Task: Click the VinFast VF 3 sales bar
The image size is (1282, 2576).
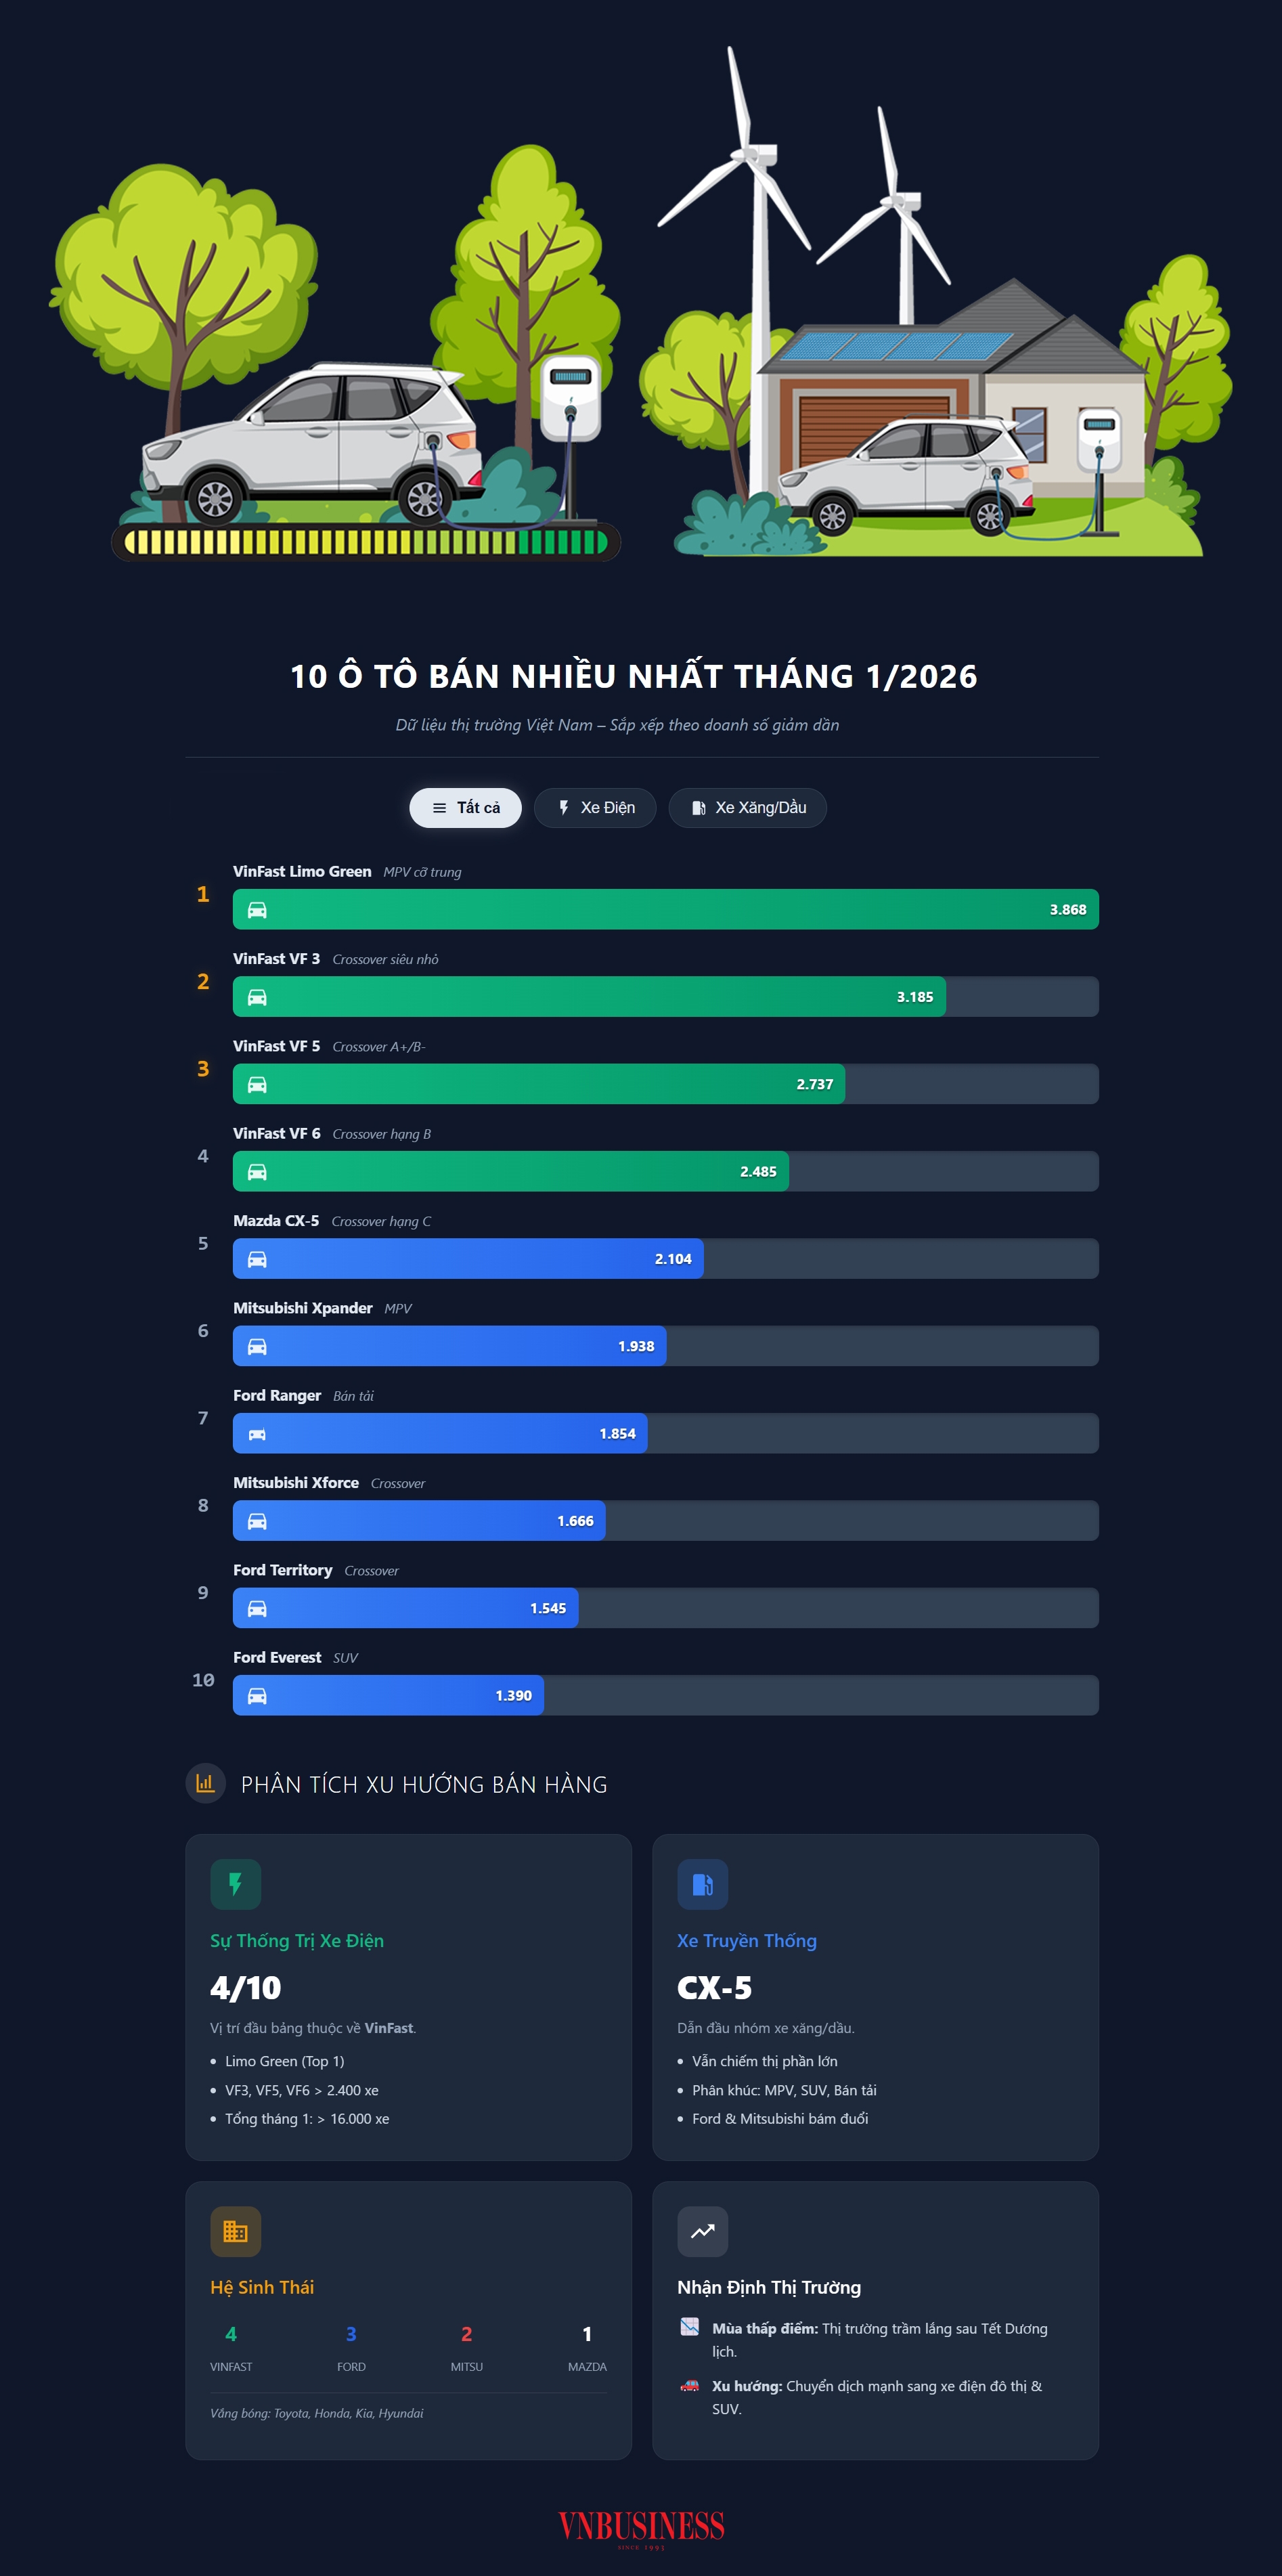Action: pos(589,997)
